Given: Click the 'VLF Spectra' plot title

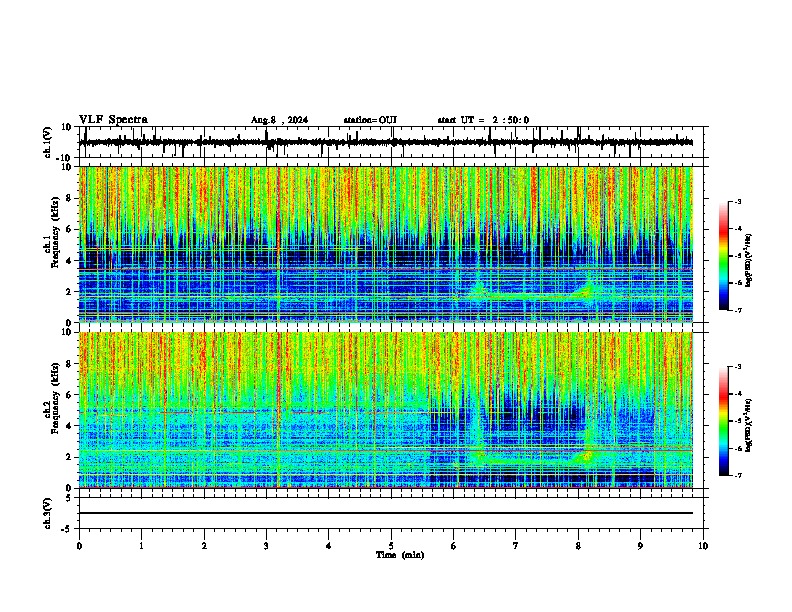Looking at the screenshot, I should pyautogui.click(x=113, y=120).
